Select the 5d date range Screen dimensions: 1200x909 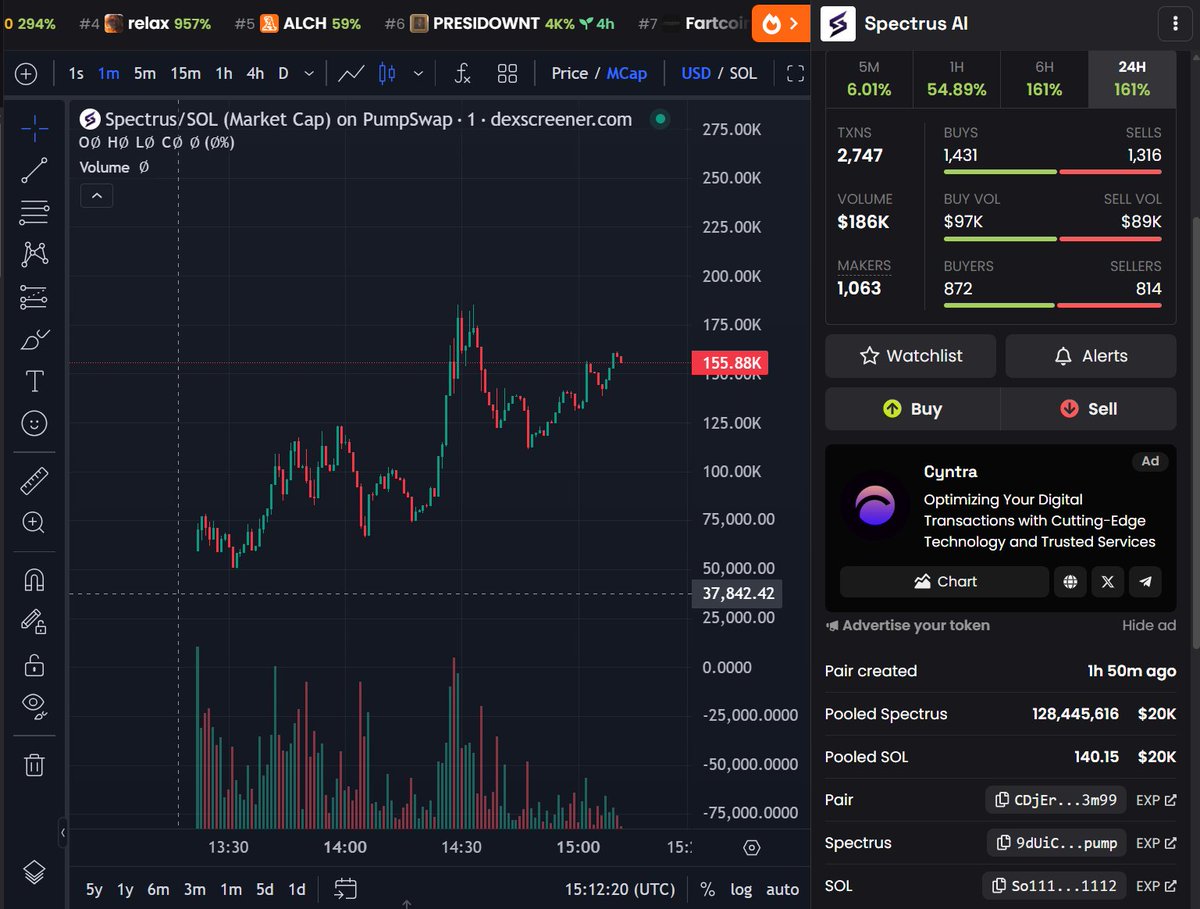coord(265,889)
